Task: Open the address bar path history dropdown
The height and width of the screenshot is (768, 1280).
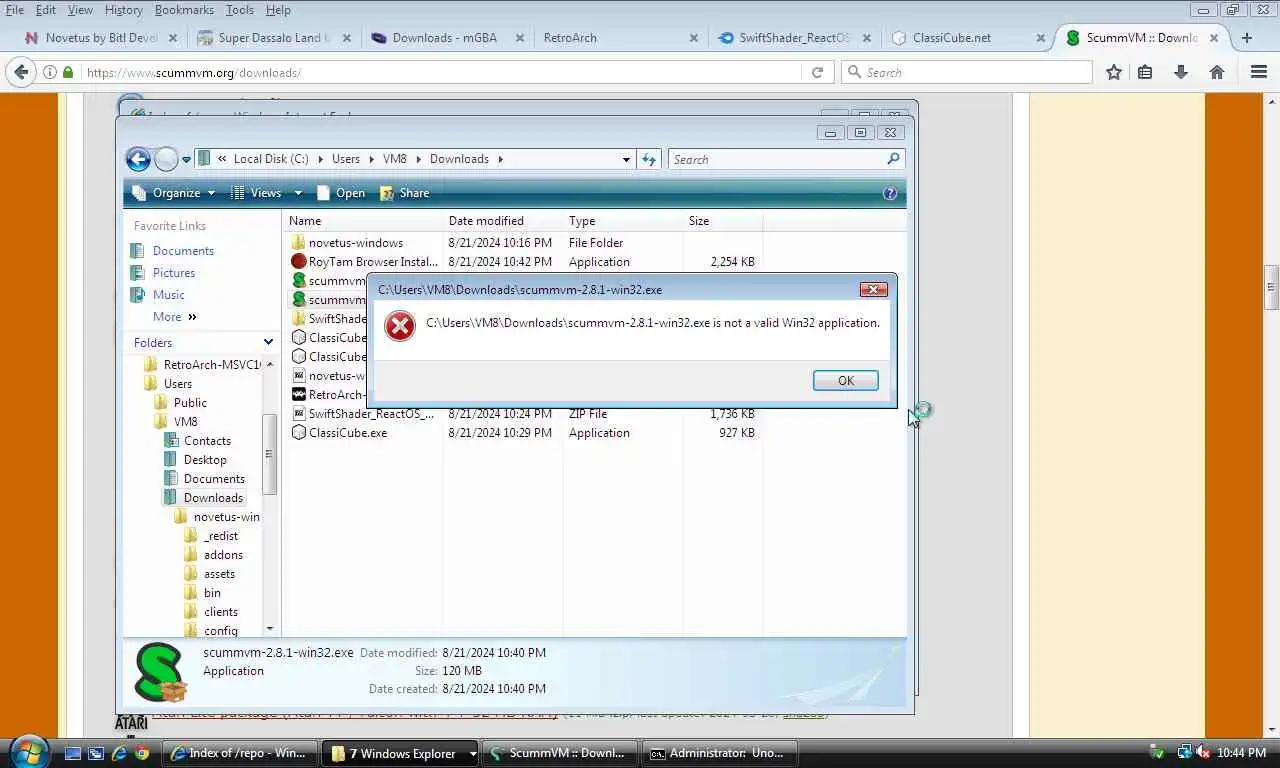Action: click(x=626, y=159)
